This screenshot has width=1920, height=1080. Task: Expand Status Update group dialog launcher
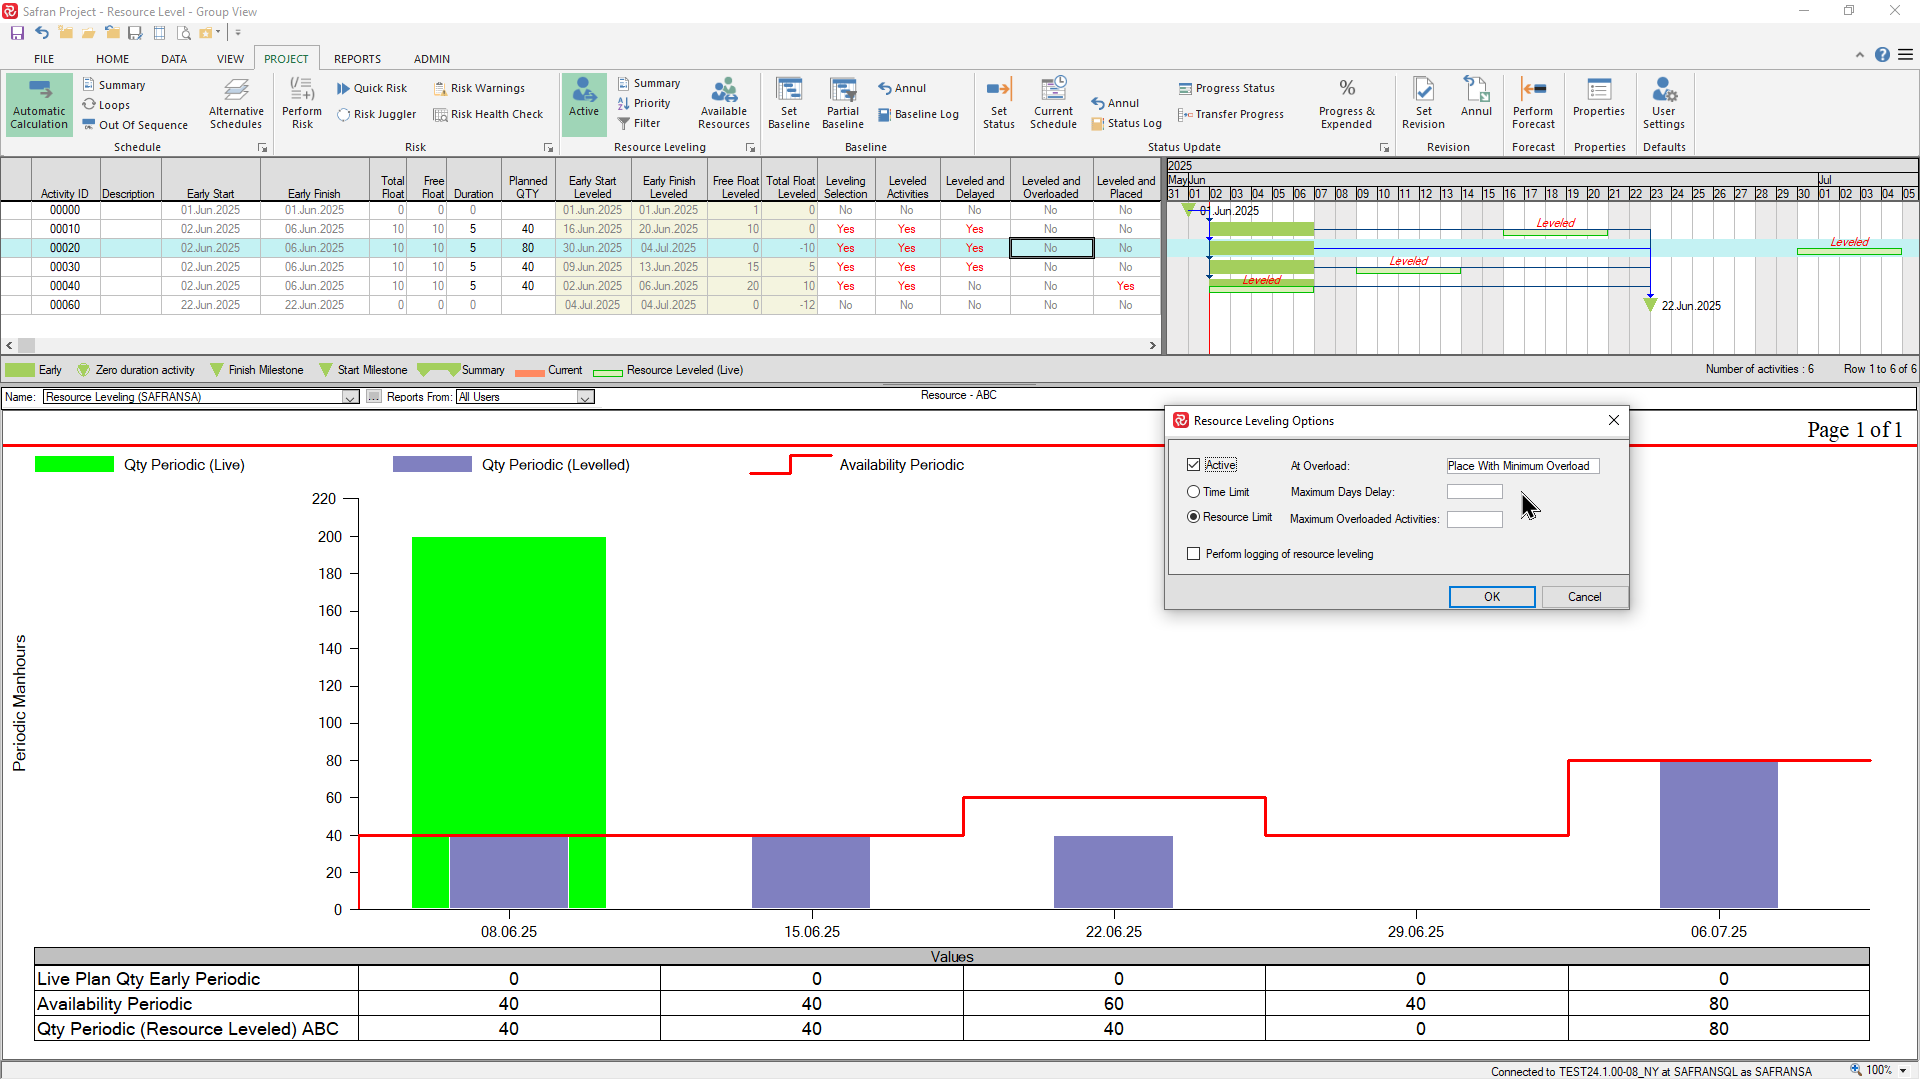pos(1385,148)
